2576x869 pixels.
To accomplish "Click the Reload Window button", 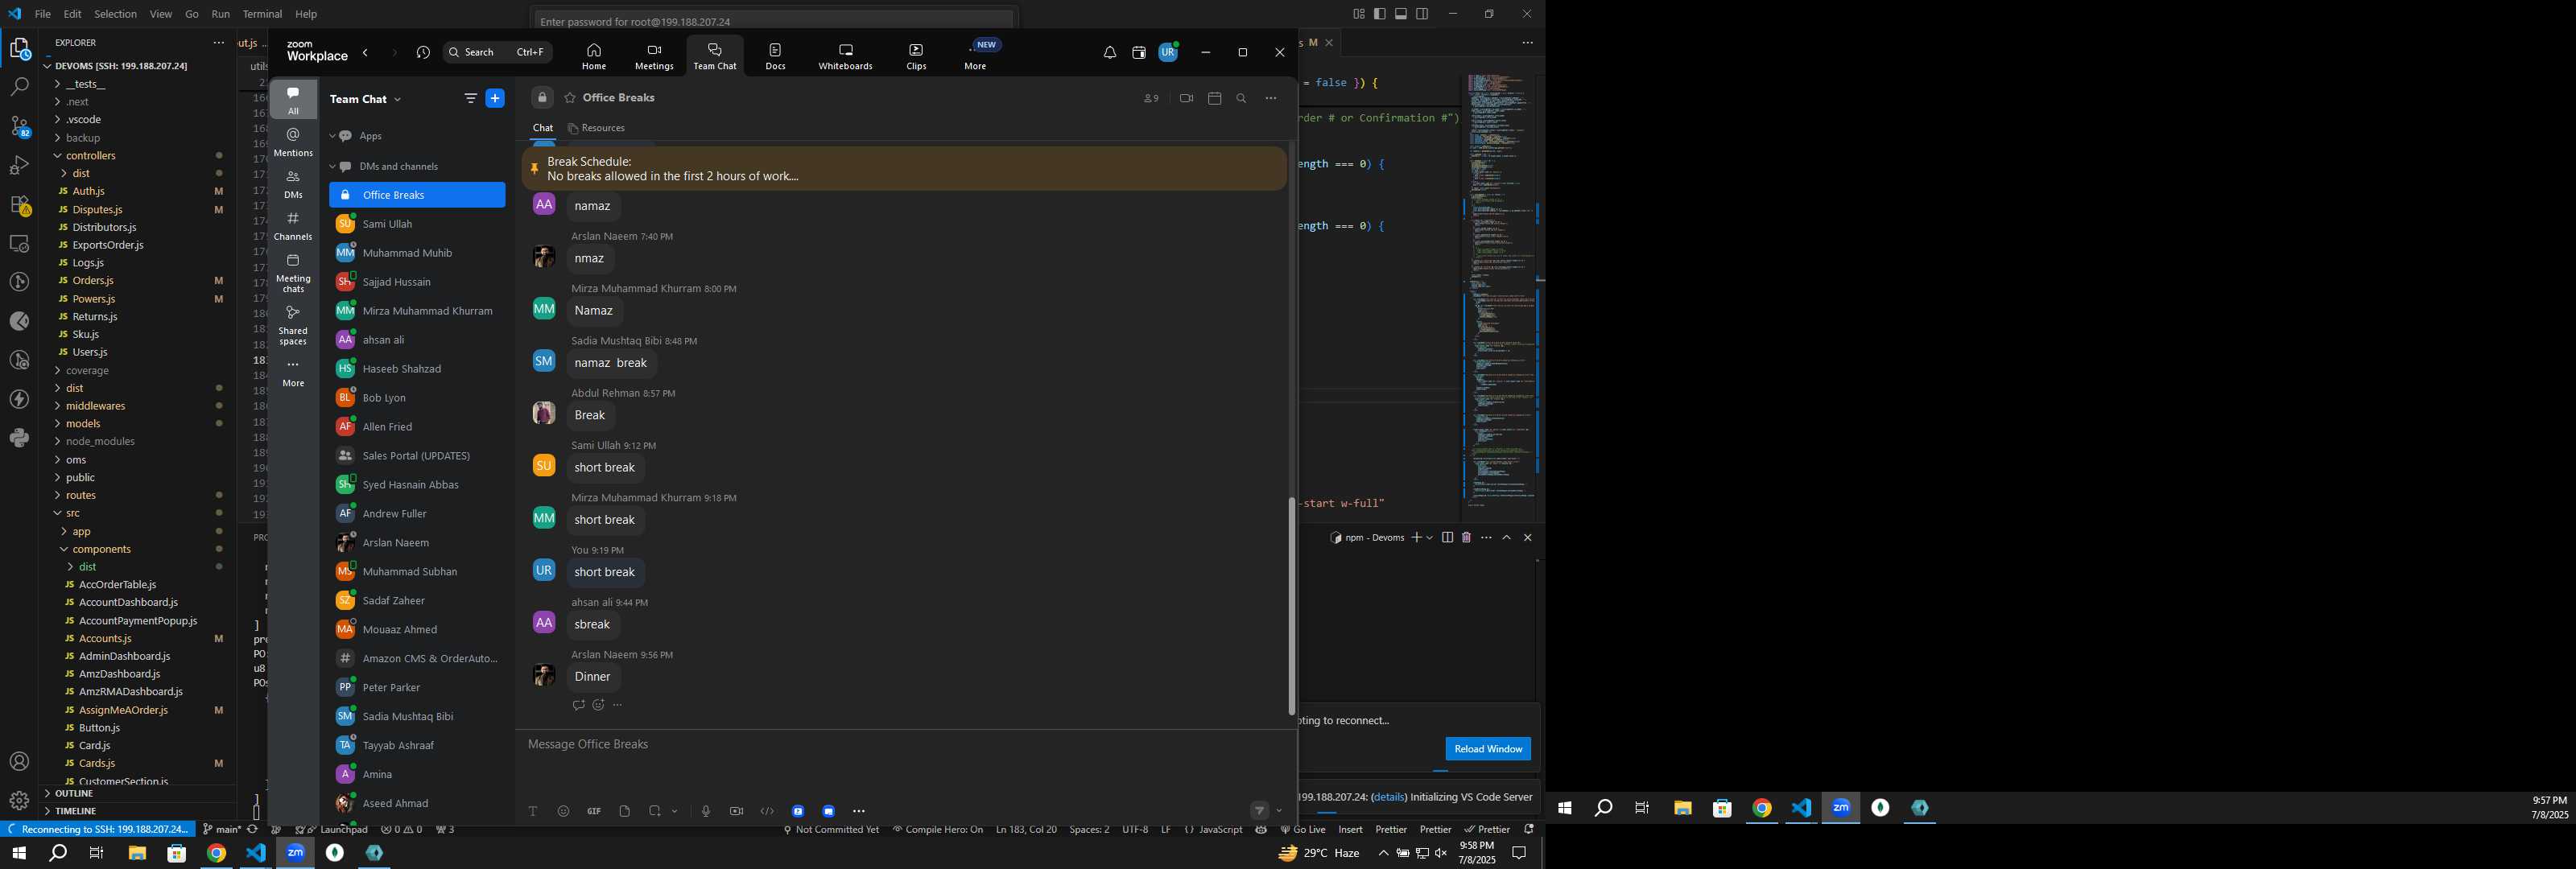I will coord(1488,749).
